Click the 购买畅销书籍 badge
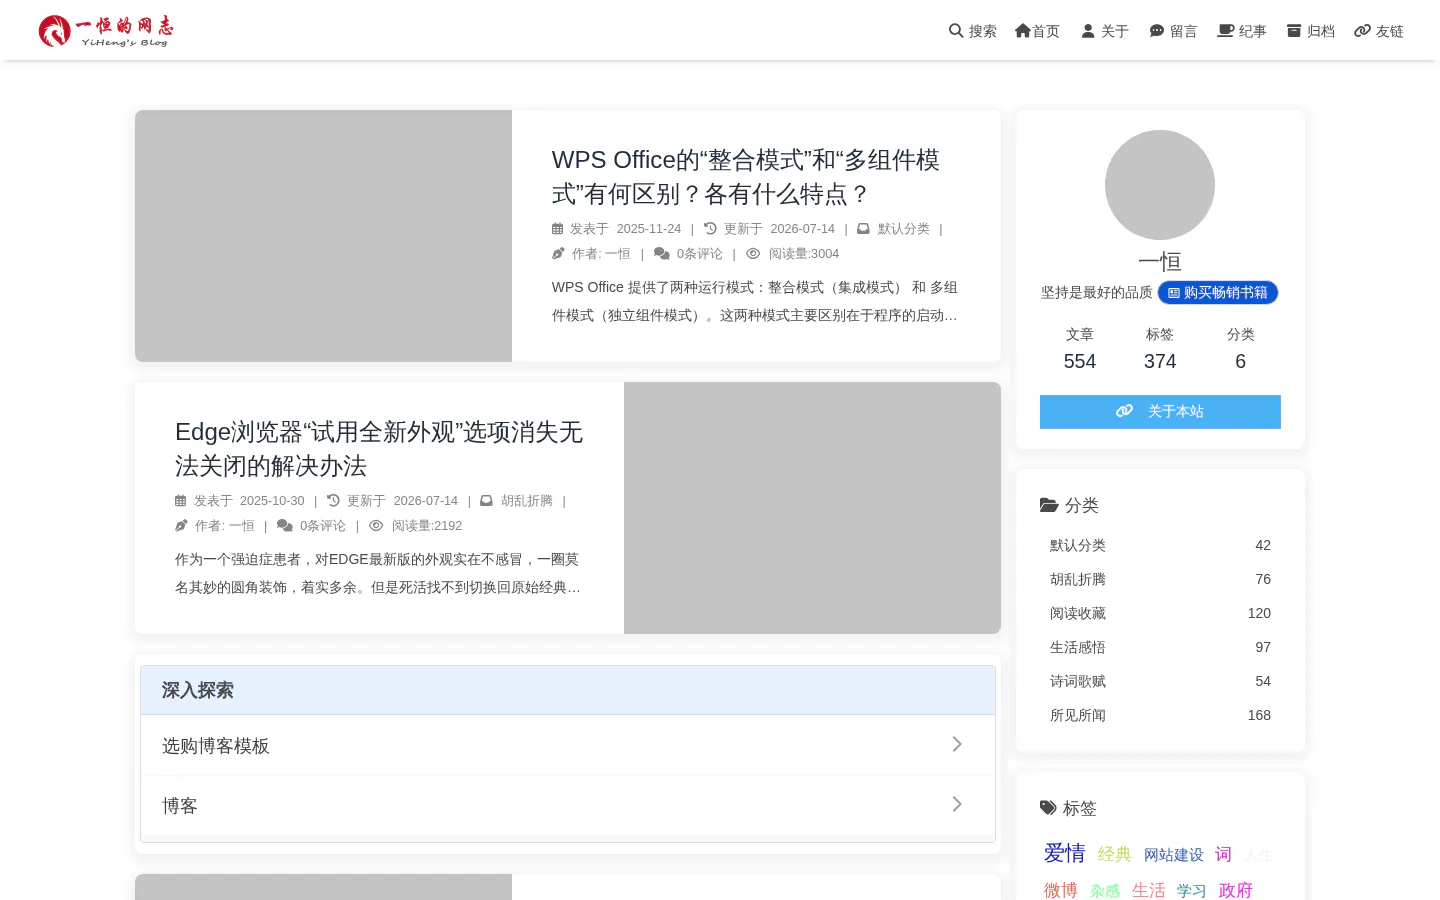The width and height of the screenshot is (1440, 900). click(1218, 293)
